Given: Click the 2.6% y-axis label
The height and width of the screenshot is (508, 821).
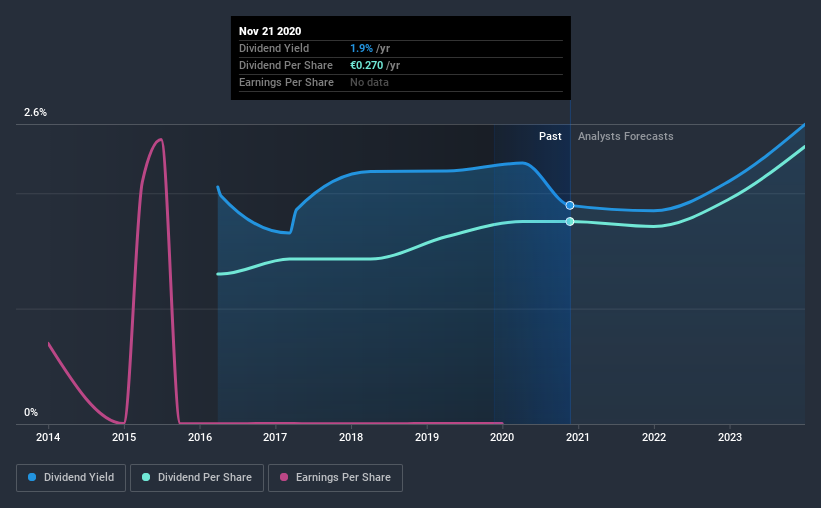Looking at the screenshot, I should (35, 113).
